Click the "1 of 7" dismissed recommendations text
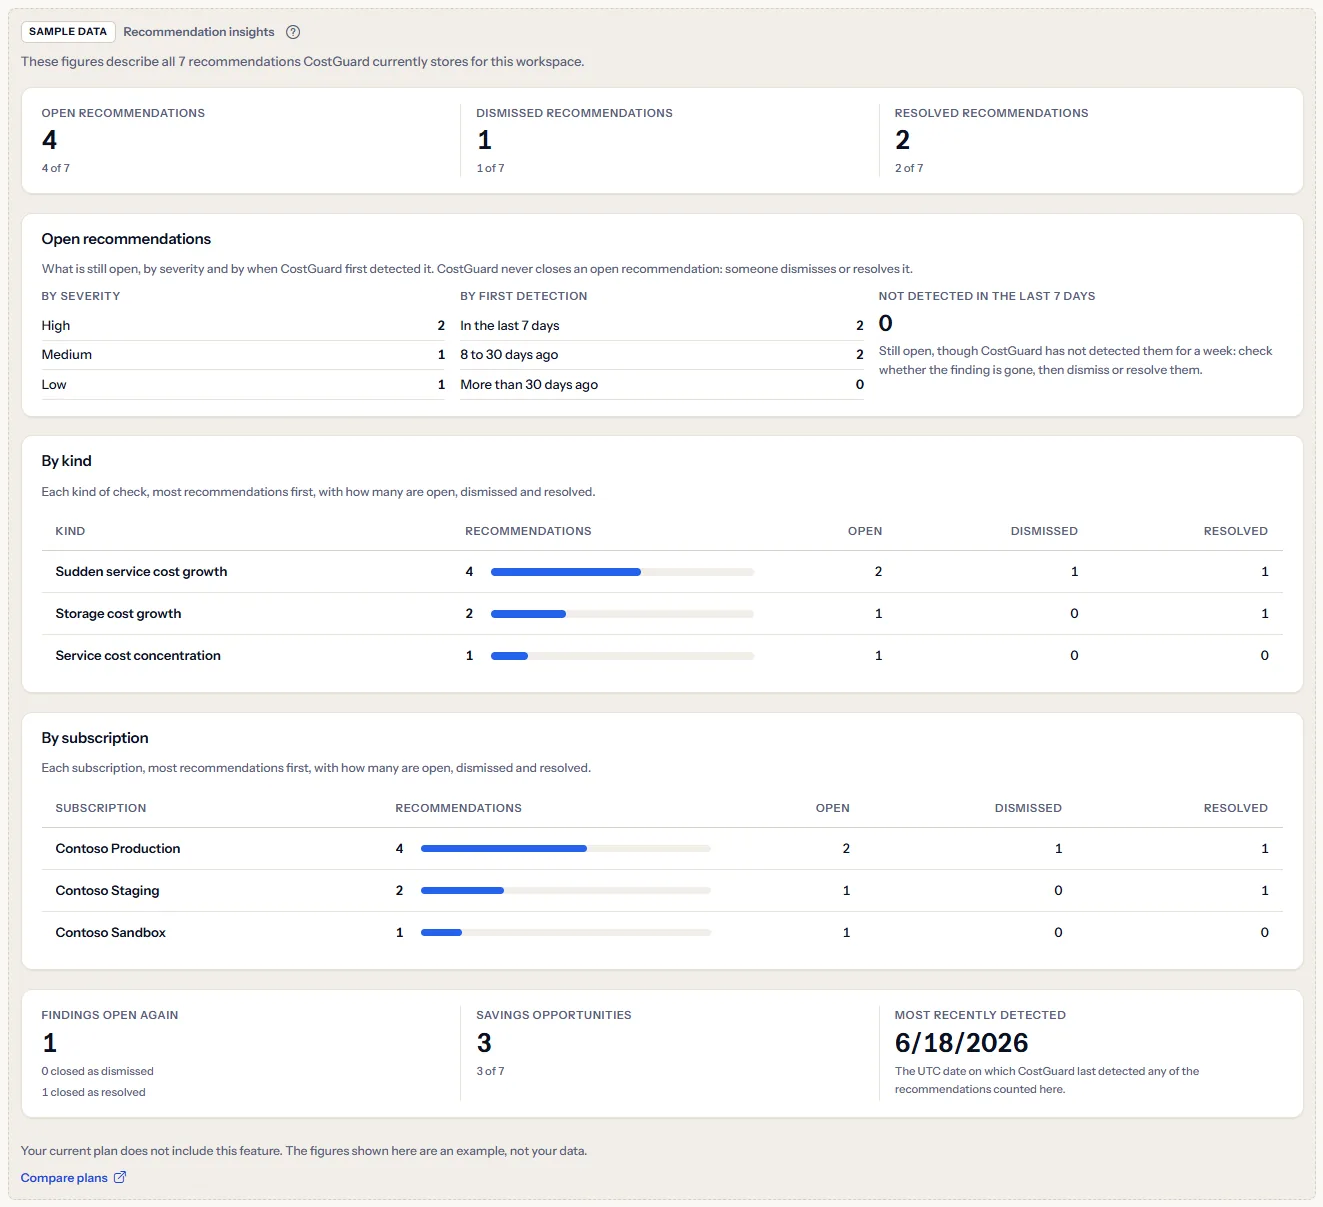1323x1207 pixels. pyautogui.click(x=491, y=168)
